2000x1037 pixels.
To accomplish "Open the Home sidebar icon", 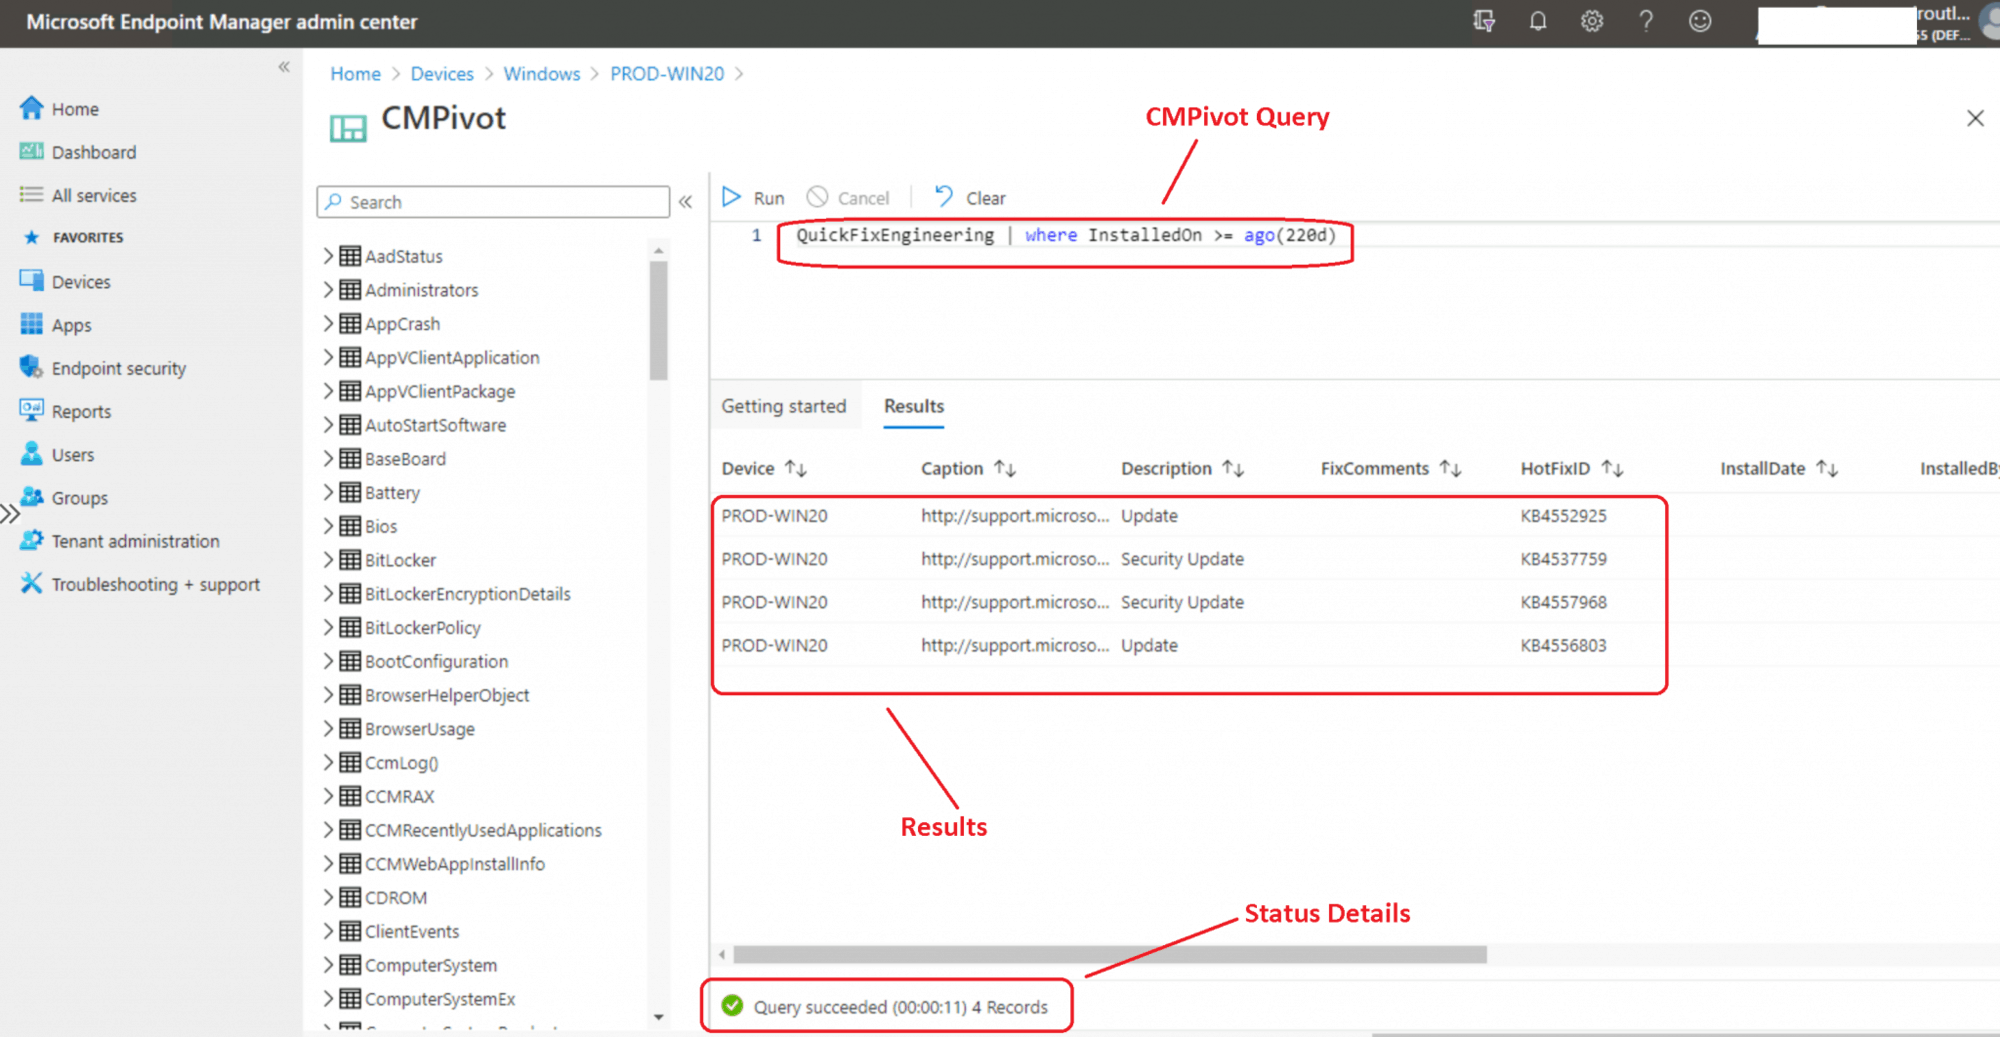I will [31, 108].
